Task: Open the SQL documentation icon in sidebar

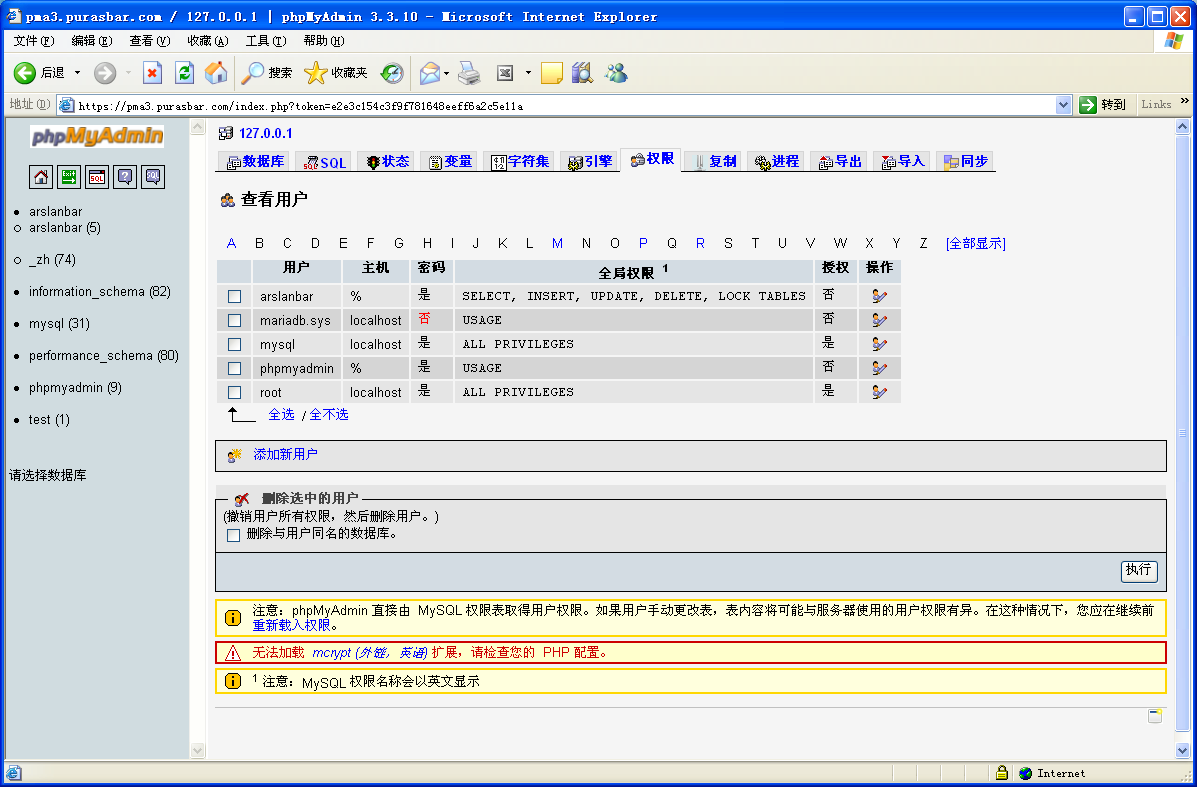Action: pyautogui.click(x=153, y=177)
